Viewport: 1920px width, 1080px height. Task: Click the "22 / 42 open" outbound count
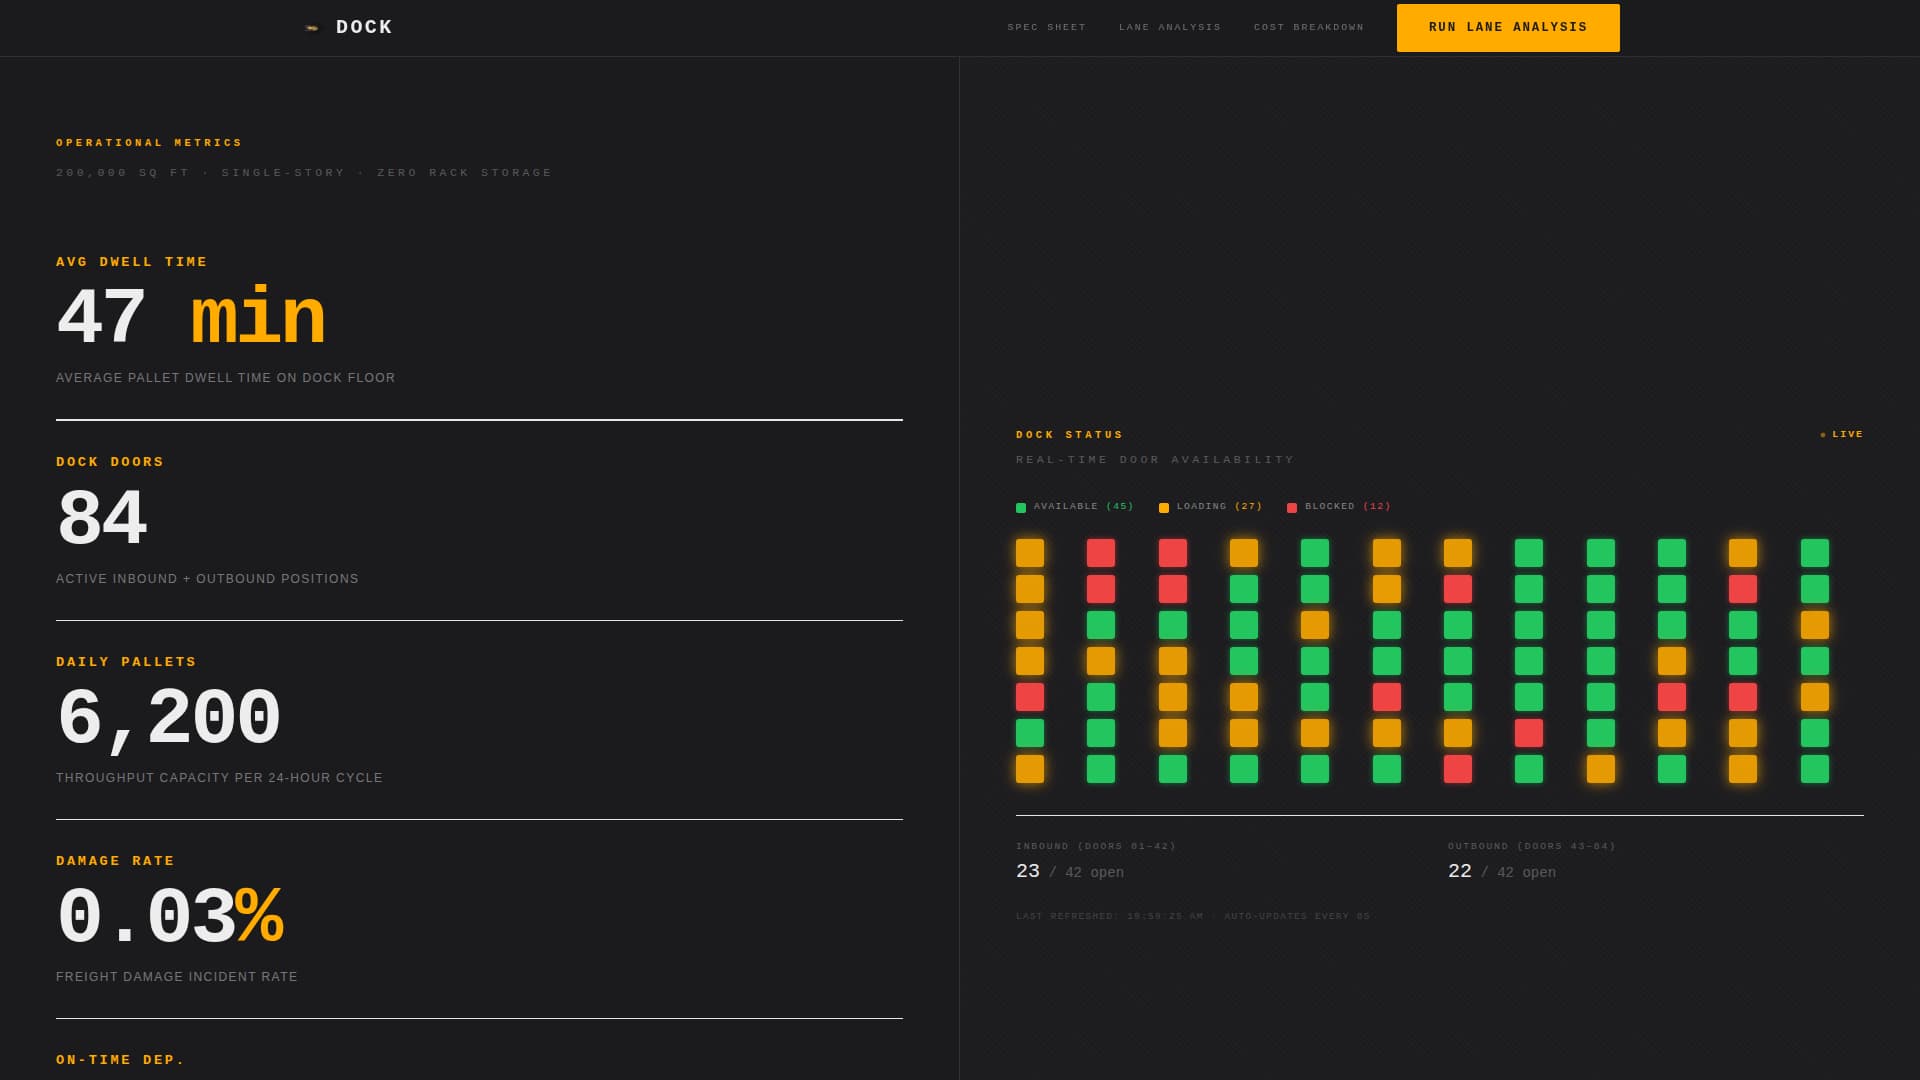1502,872
